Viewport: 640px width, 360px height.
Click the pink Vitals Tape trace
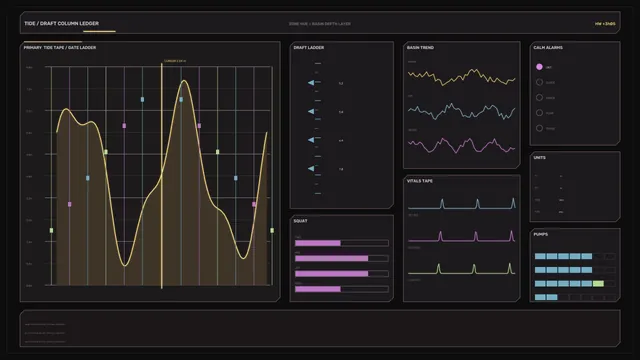point(461,236)
